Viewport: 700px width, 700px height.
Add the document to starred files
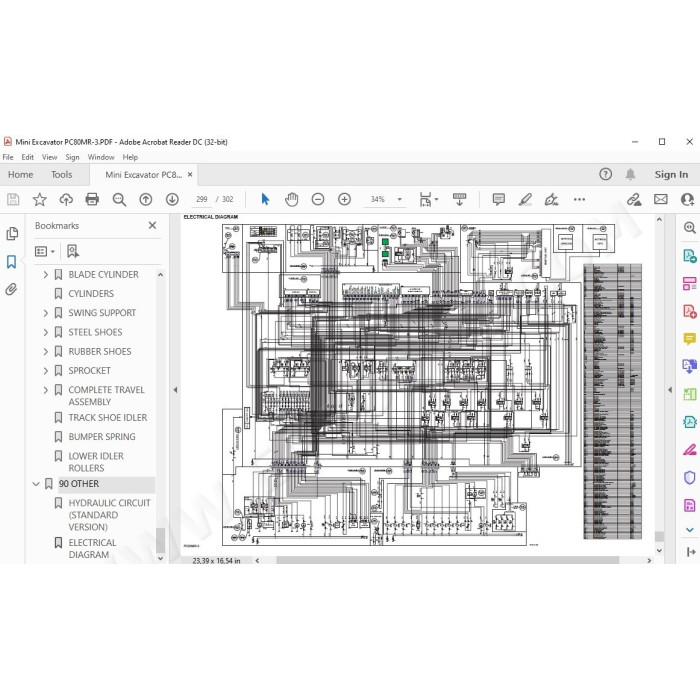click(40, 199)
